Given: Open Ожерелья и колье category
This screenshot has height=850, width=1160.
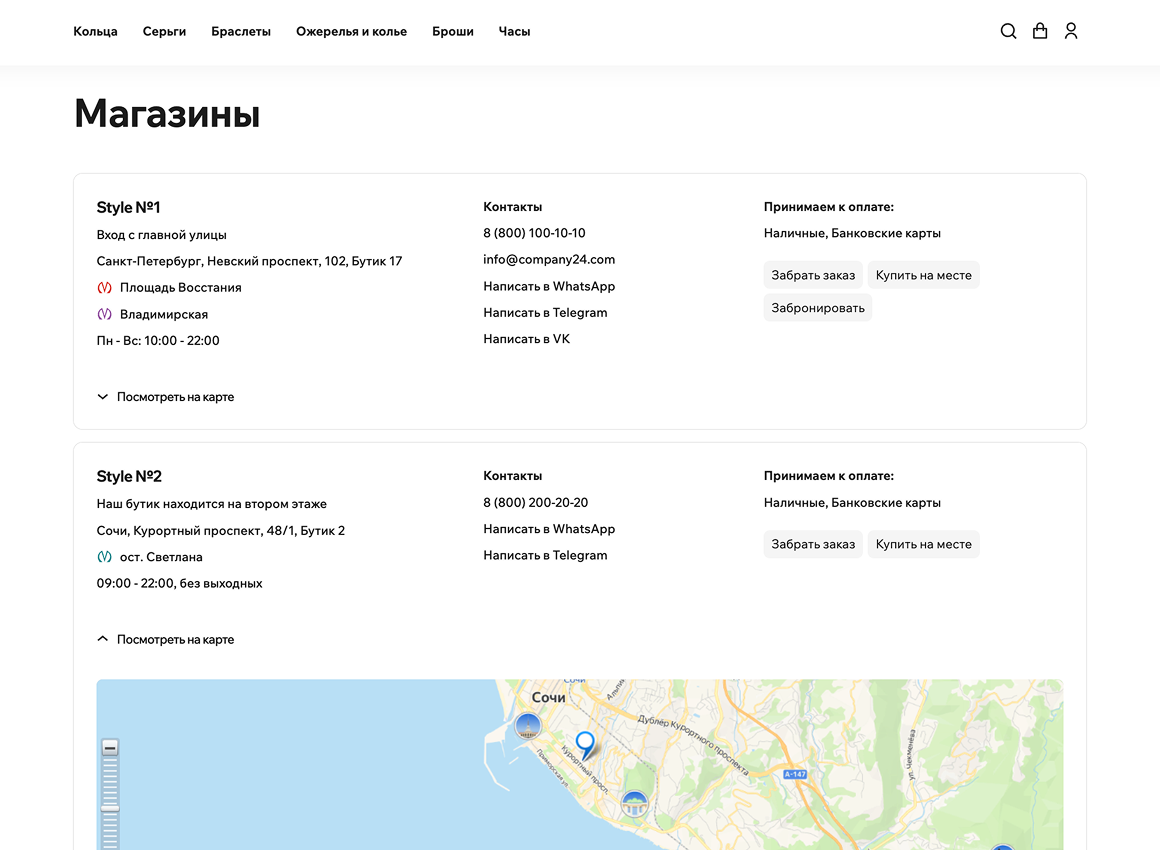Looking at the screenshot, I should 351,32.
